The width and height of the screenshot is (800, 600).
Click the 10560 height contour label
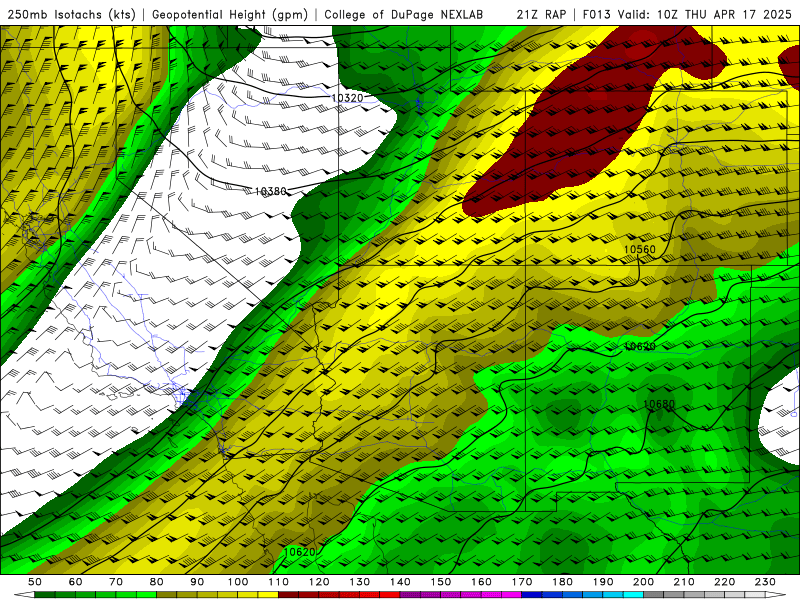640,249
